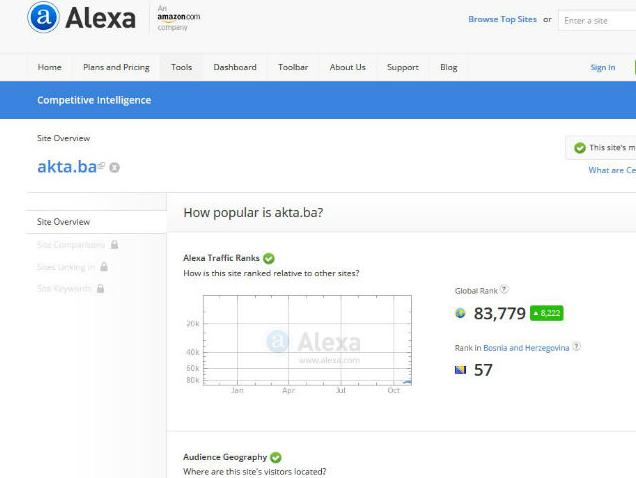Follow the Browse Top Sites link
The width and height of the screenshot is (636, 478).
[502, 19]
